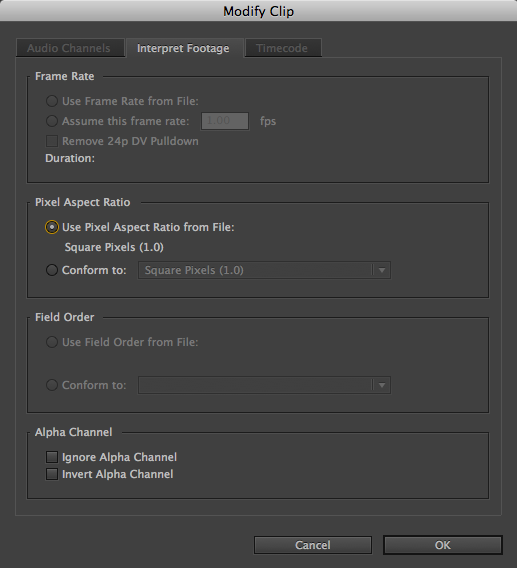Select the Interpret Footage tab
This screenshot has height=568, width=517.
(x=184, y=48)
